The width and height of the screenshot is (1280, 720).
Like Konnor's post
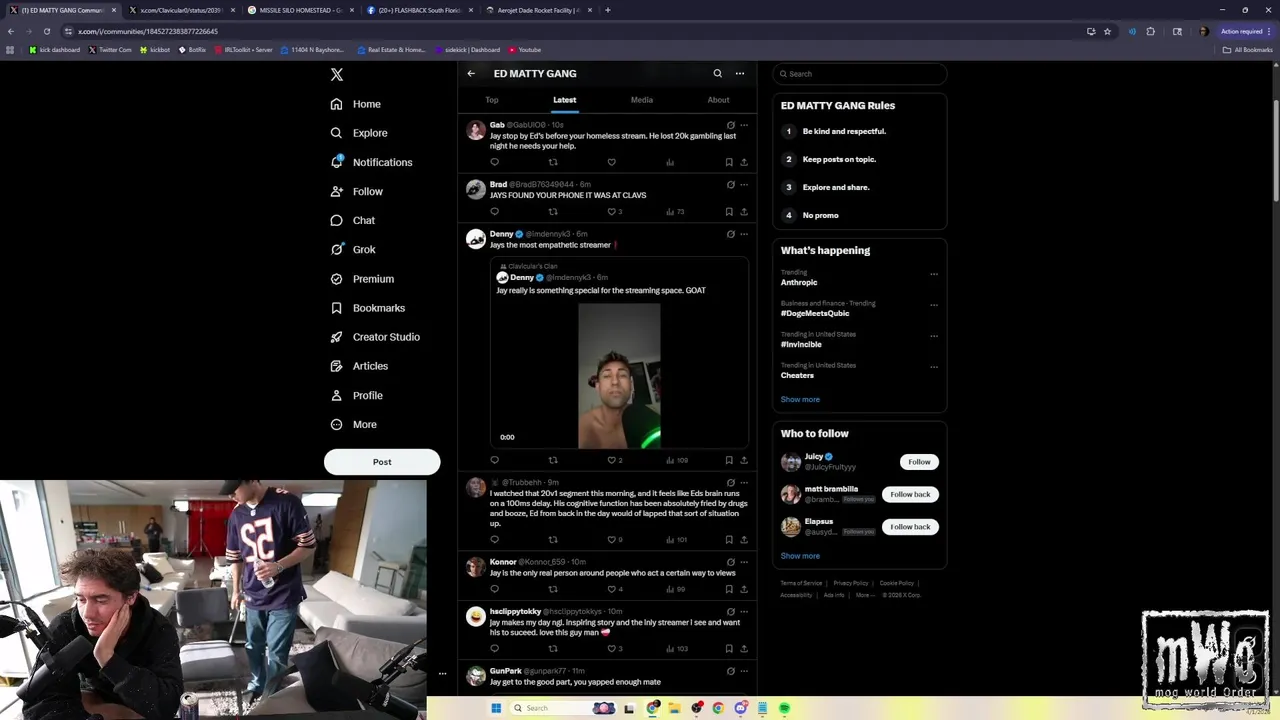(612, 589)
